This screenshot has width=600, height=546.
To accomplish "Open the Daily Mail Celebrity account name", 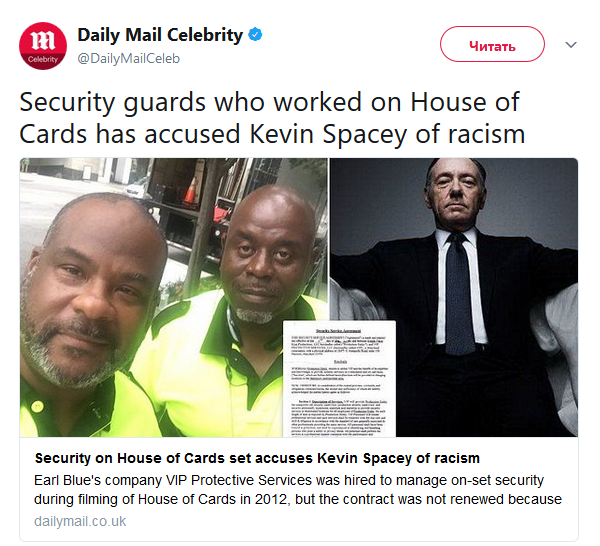I will coord(160,35).
